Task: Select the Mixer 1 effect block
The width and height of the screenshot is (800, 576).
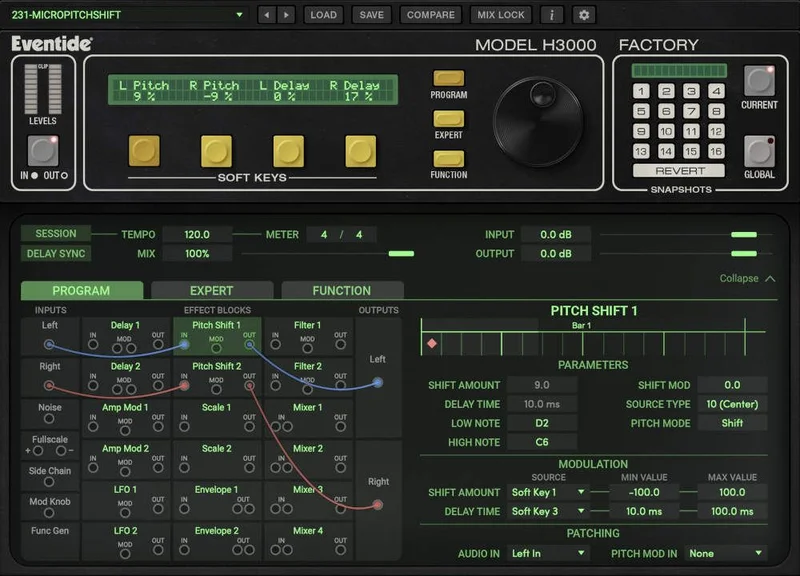Action: coord(308,418)
